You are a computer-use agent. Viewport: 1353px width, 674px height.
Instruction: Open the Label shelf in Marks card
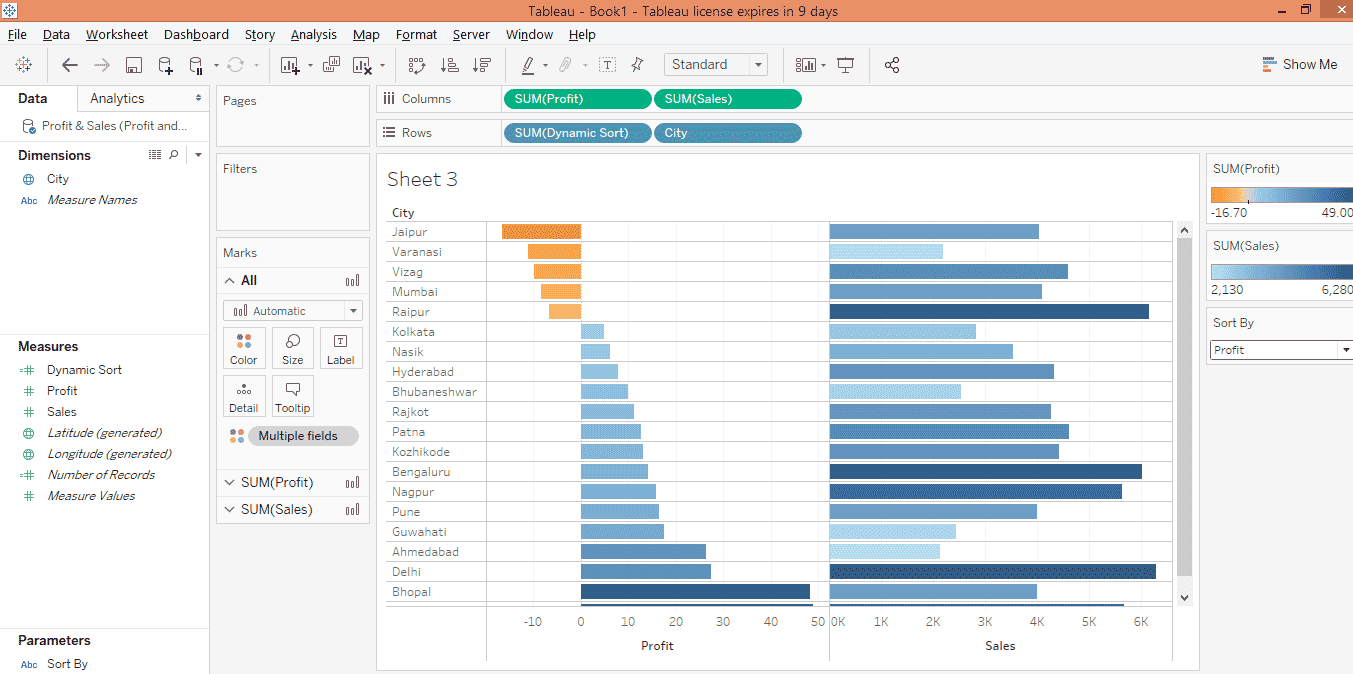point(341,348)
